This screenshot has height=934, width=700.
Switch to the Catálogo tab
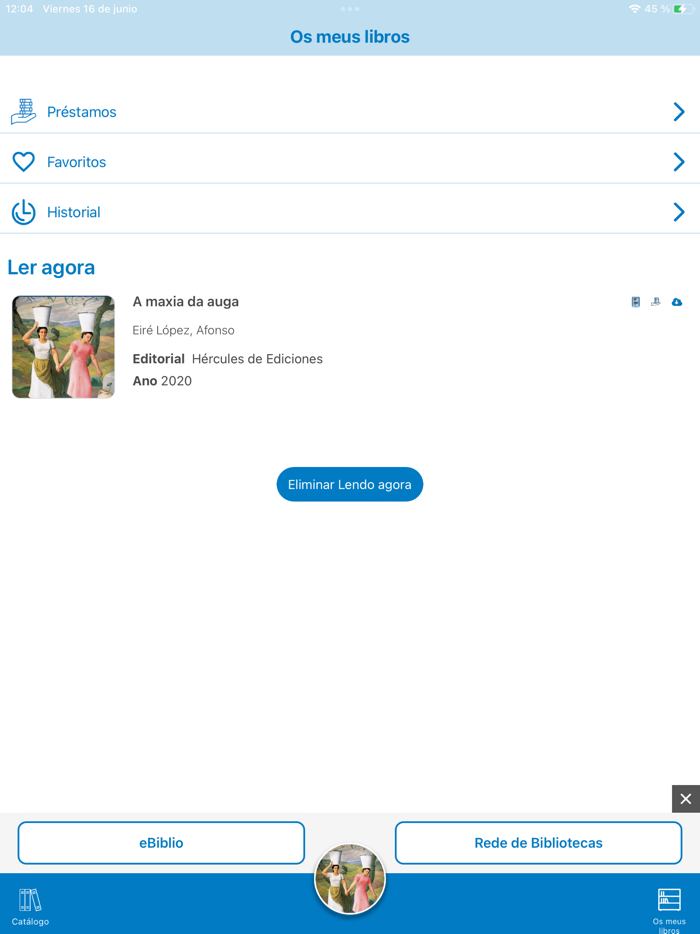pyautogui.click(x=30, y=907)
